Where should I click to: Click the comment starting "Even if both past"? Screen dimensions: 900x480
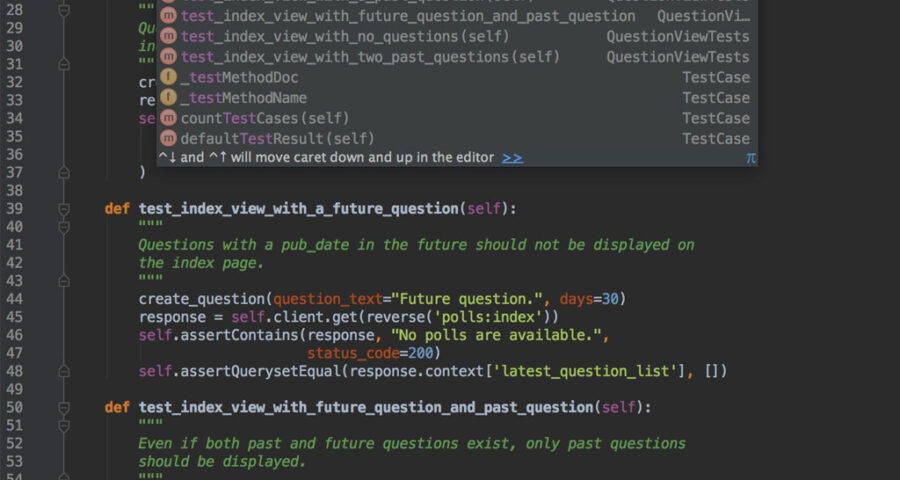click(x=412, y=443)
